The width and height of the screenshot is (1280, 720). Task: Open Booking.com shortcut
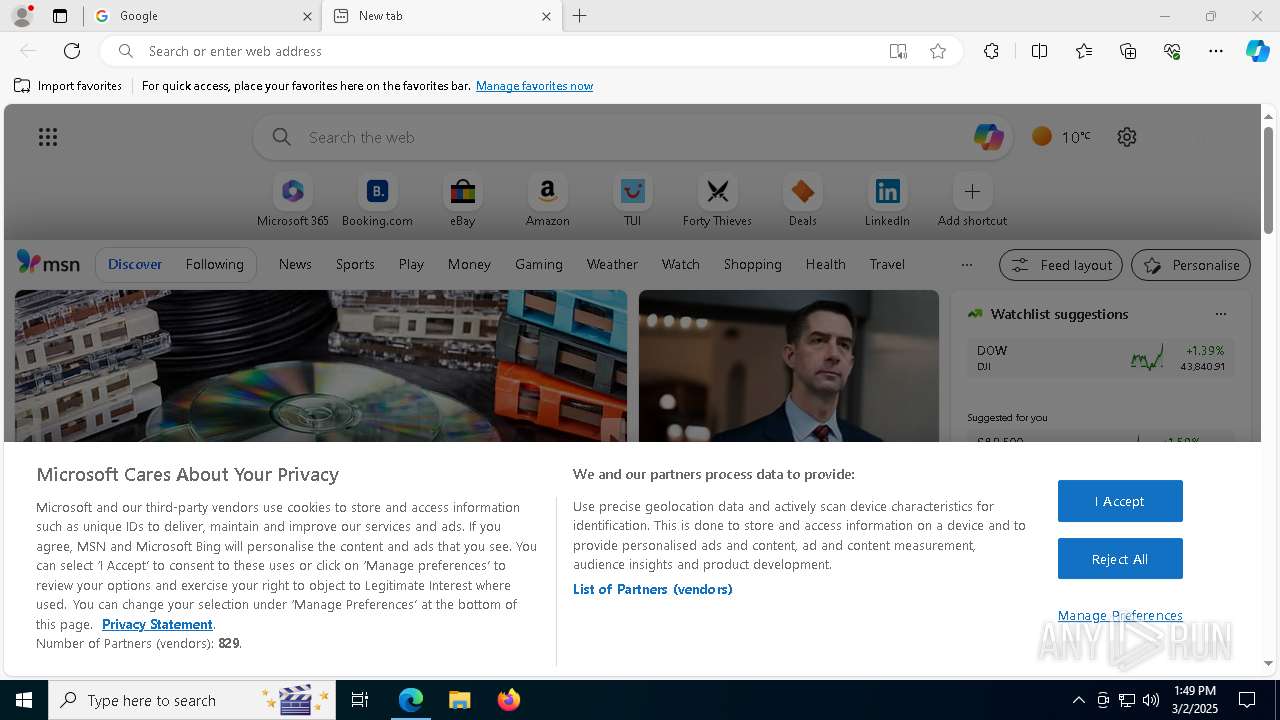pyautogui.click(x=377, y=200)
